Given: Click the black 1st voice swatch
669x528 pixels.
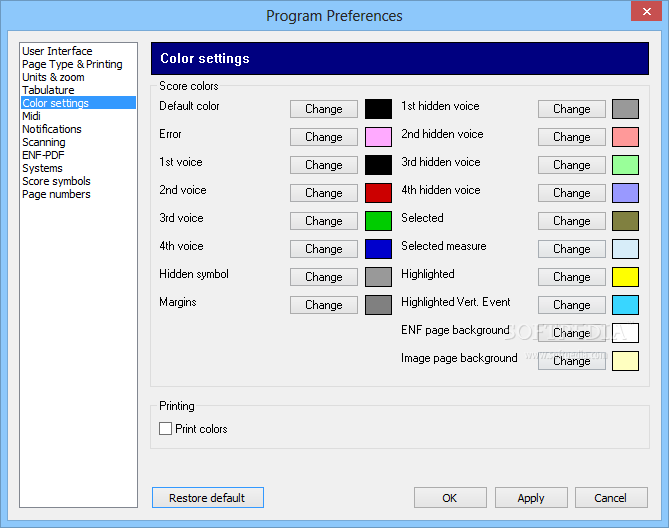Looking at the screenshot, I should click(x=378, y=165).
